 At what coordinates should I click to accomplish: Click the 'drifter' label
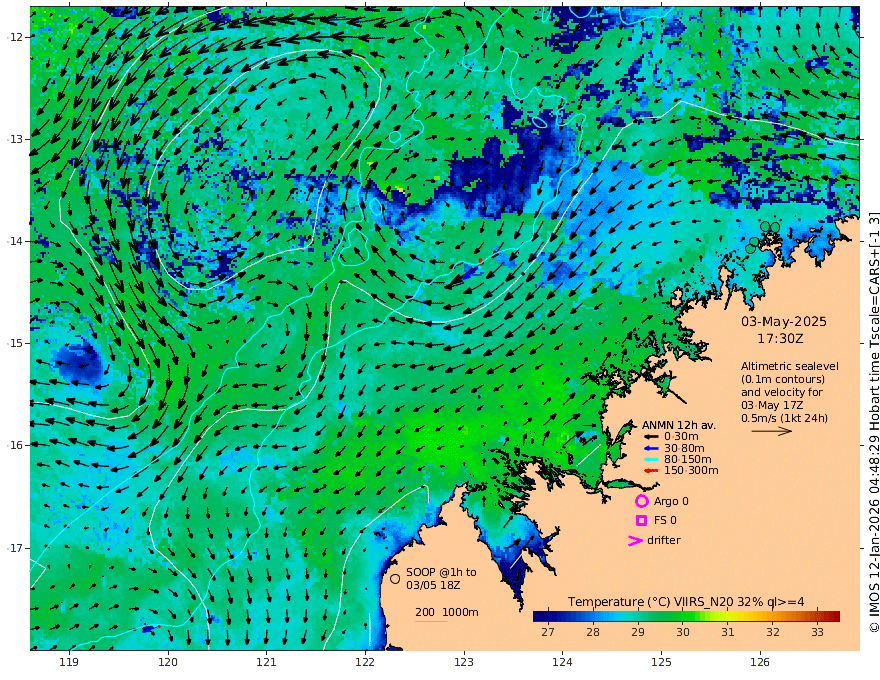(x=664, y=540)
